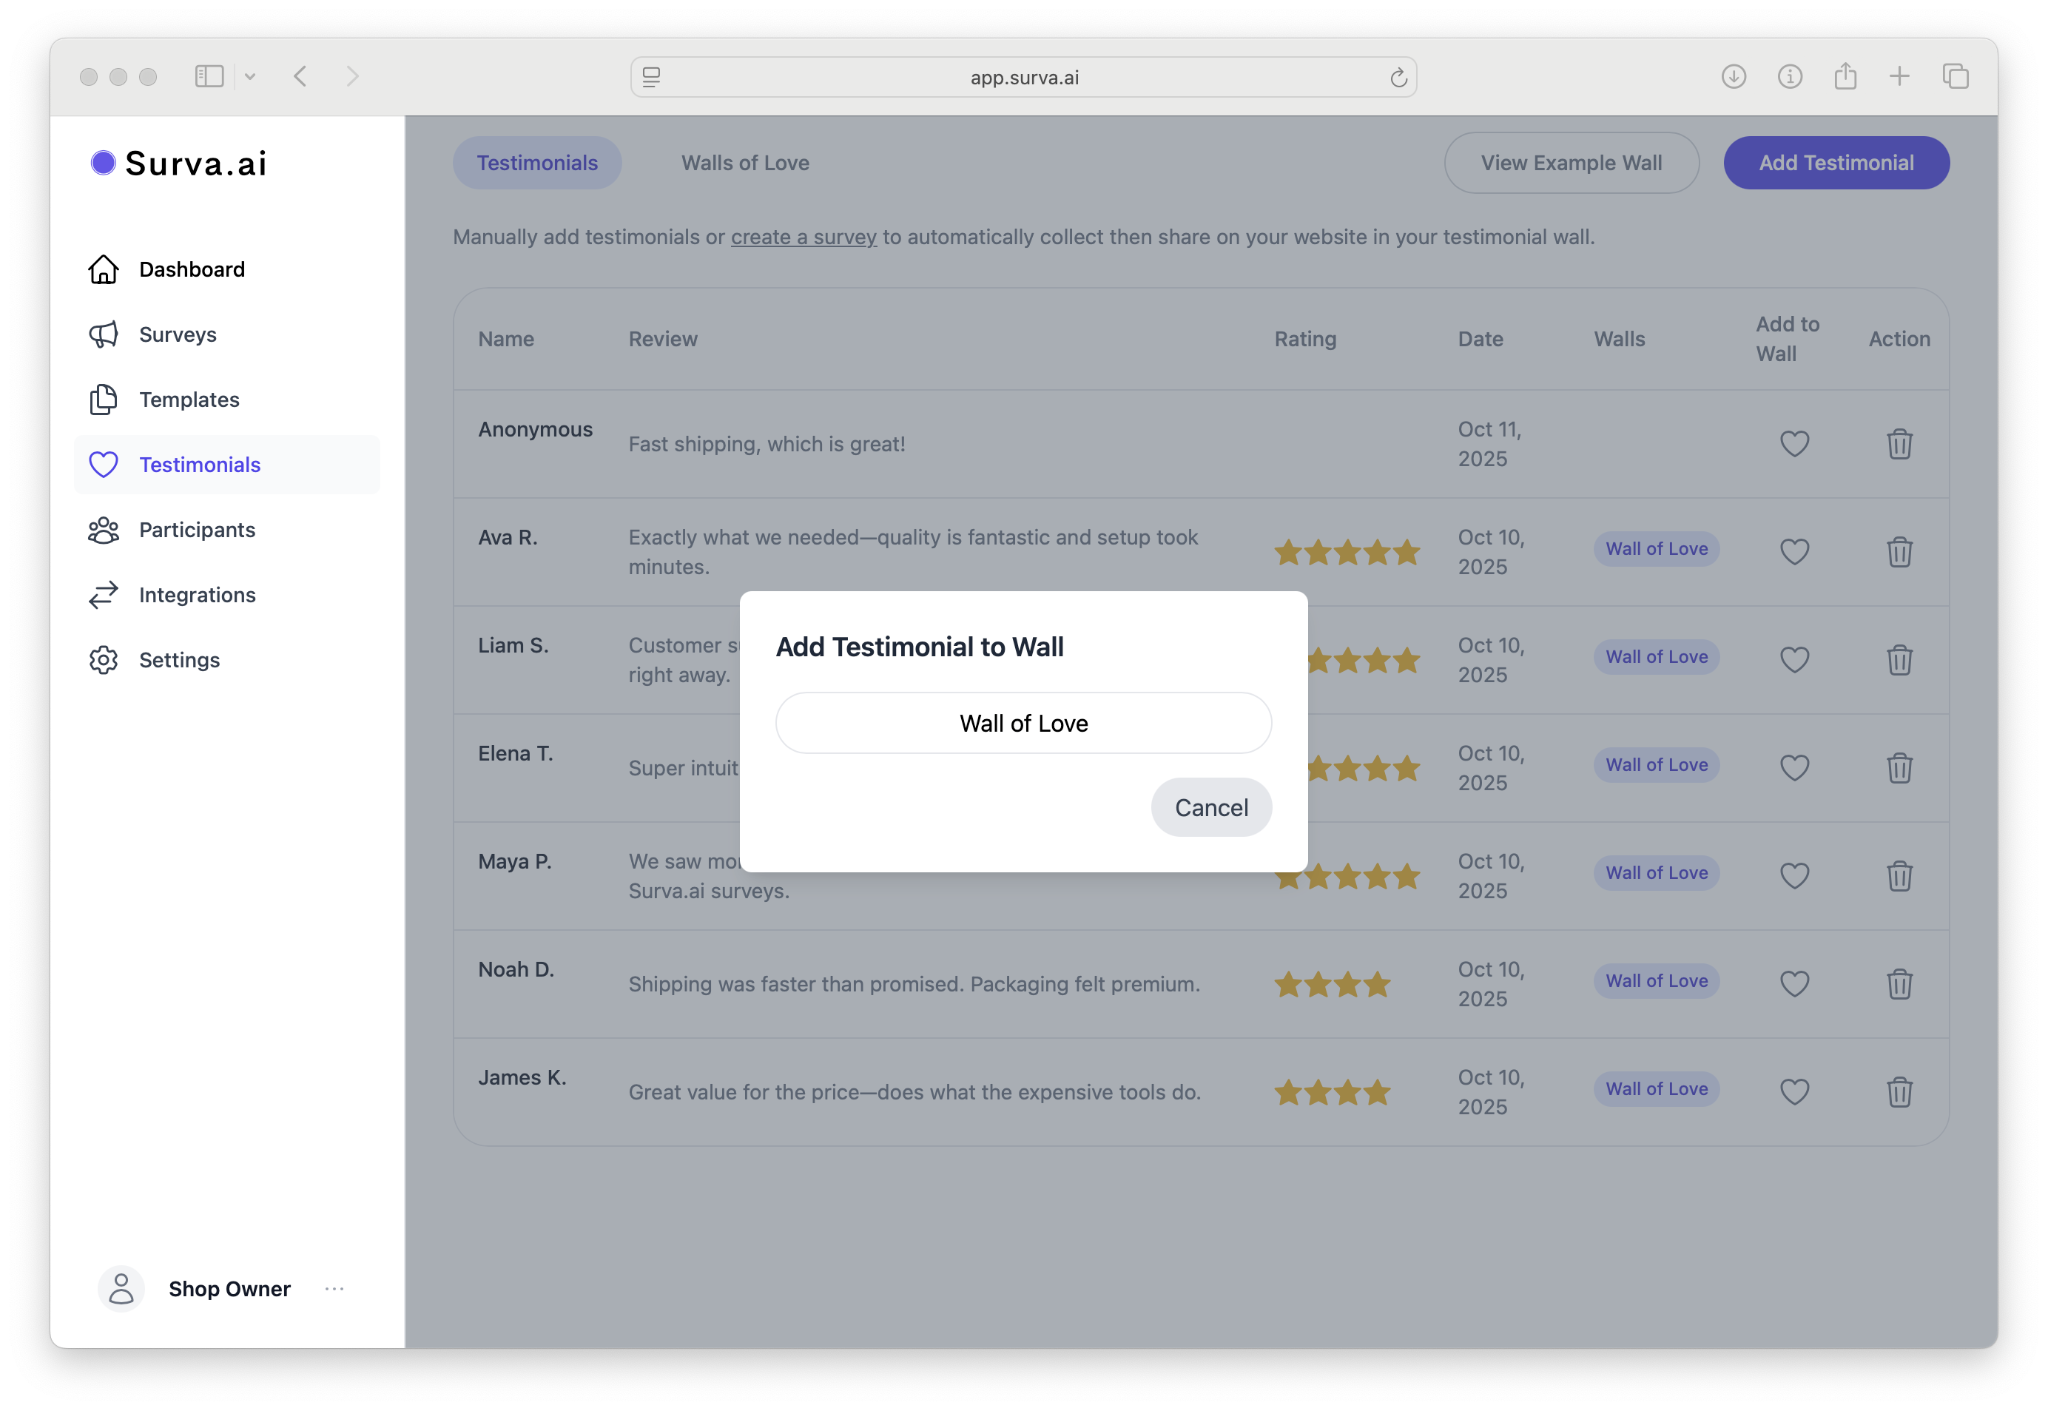This screenshot has height=1410, width=2048.
Task: Toggle heart for James K. testimonial
Action: (x=1794, y=1091)
